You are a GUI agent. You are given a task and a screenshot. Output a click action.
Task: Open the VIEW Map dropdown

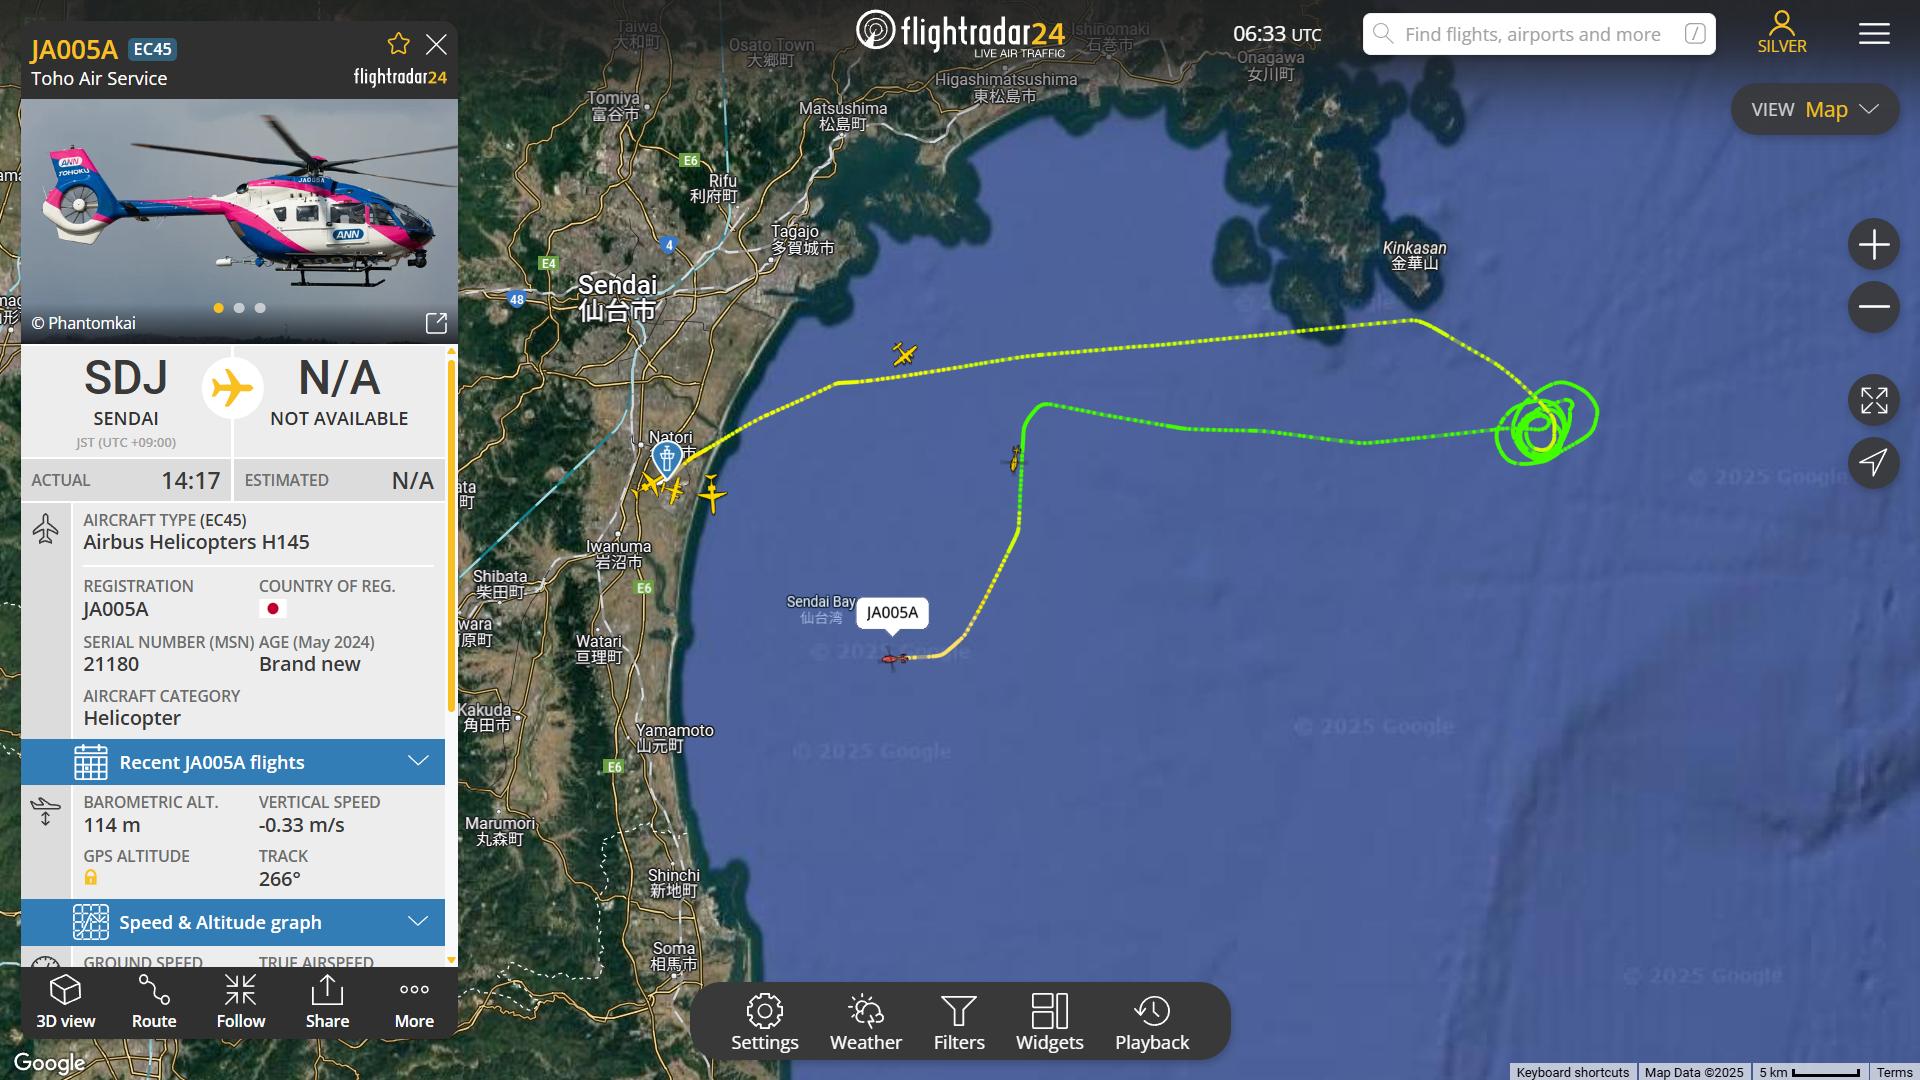1815,110
